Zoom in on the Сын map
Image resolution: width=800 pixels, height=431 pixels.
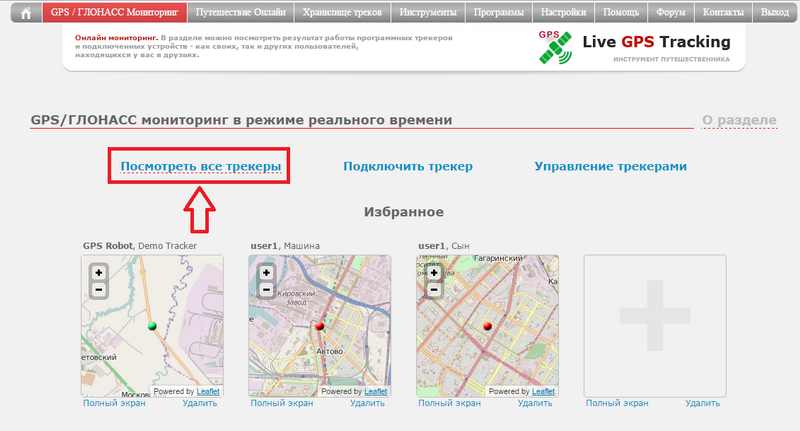(x=434, y=272)
